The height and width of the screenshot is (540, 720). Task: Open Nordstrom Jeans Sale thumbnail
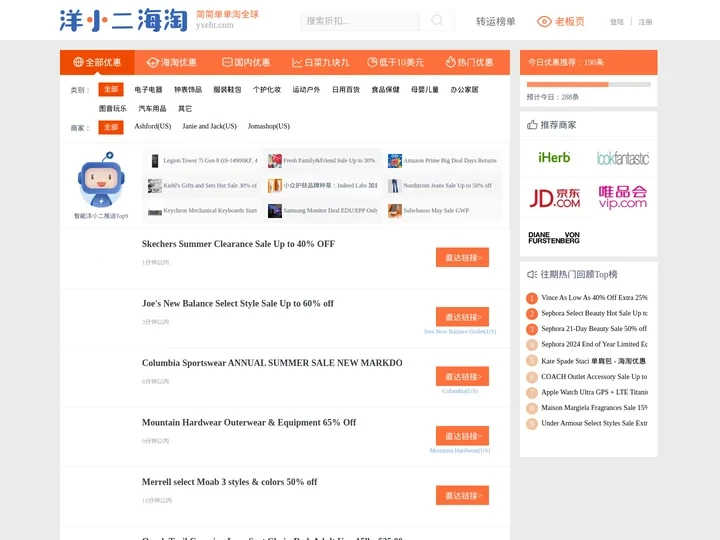395,186
